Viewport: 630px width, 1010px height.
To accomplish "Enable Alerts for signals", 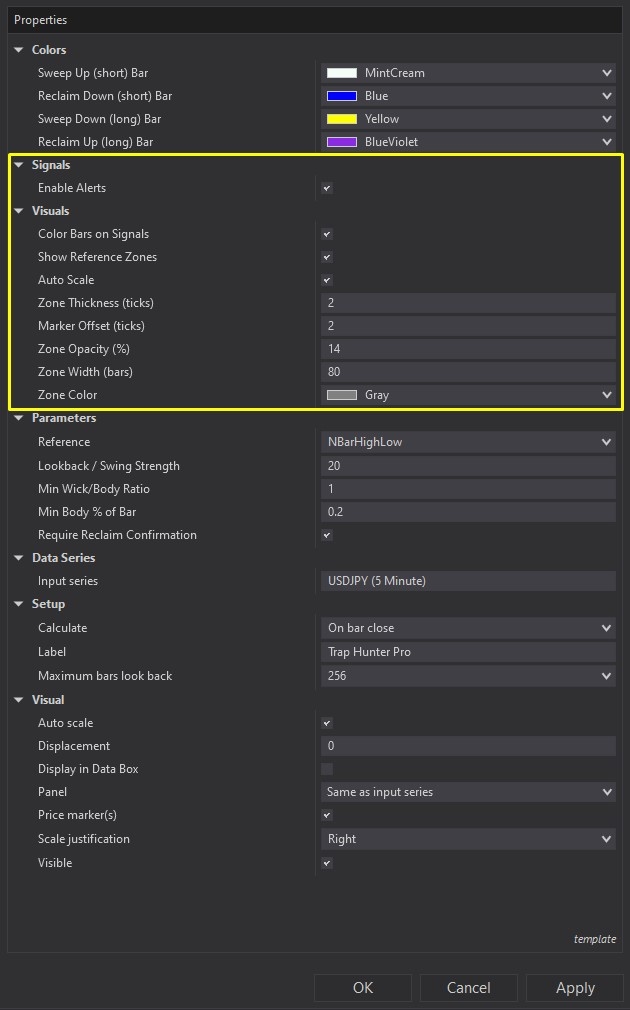I will (326, 187).
